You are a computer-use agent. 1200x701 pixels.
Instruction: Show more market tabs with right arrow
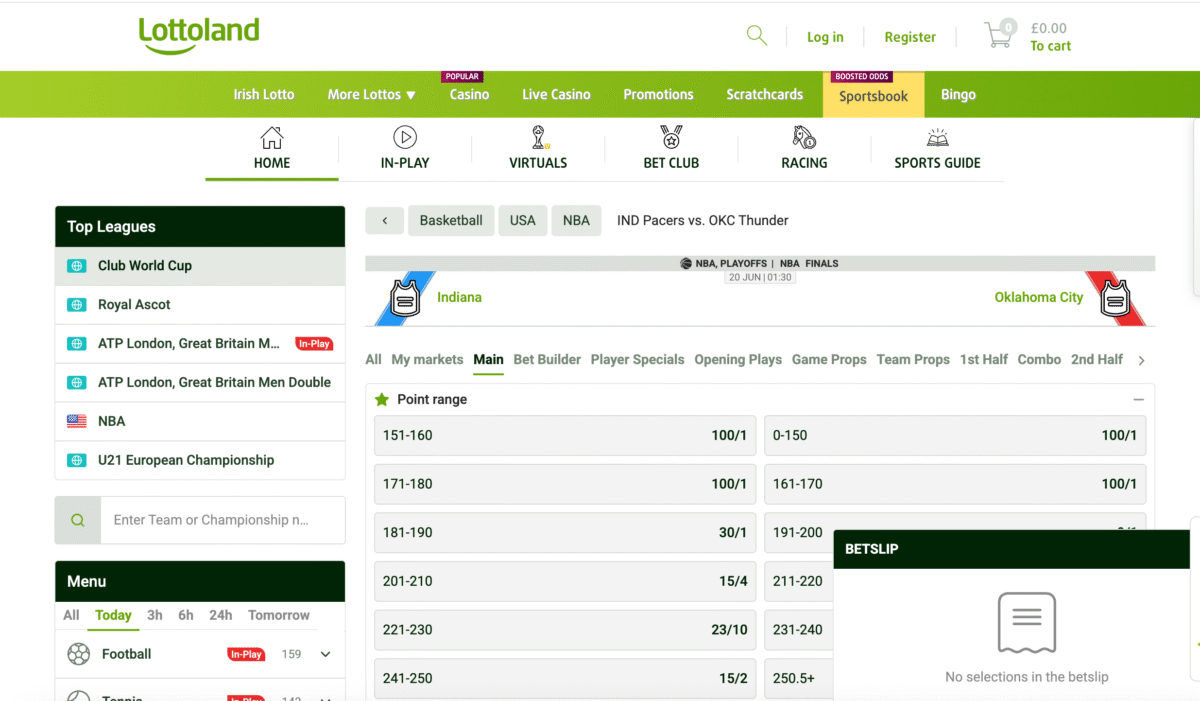coord(1141,360)
